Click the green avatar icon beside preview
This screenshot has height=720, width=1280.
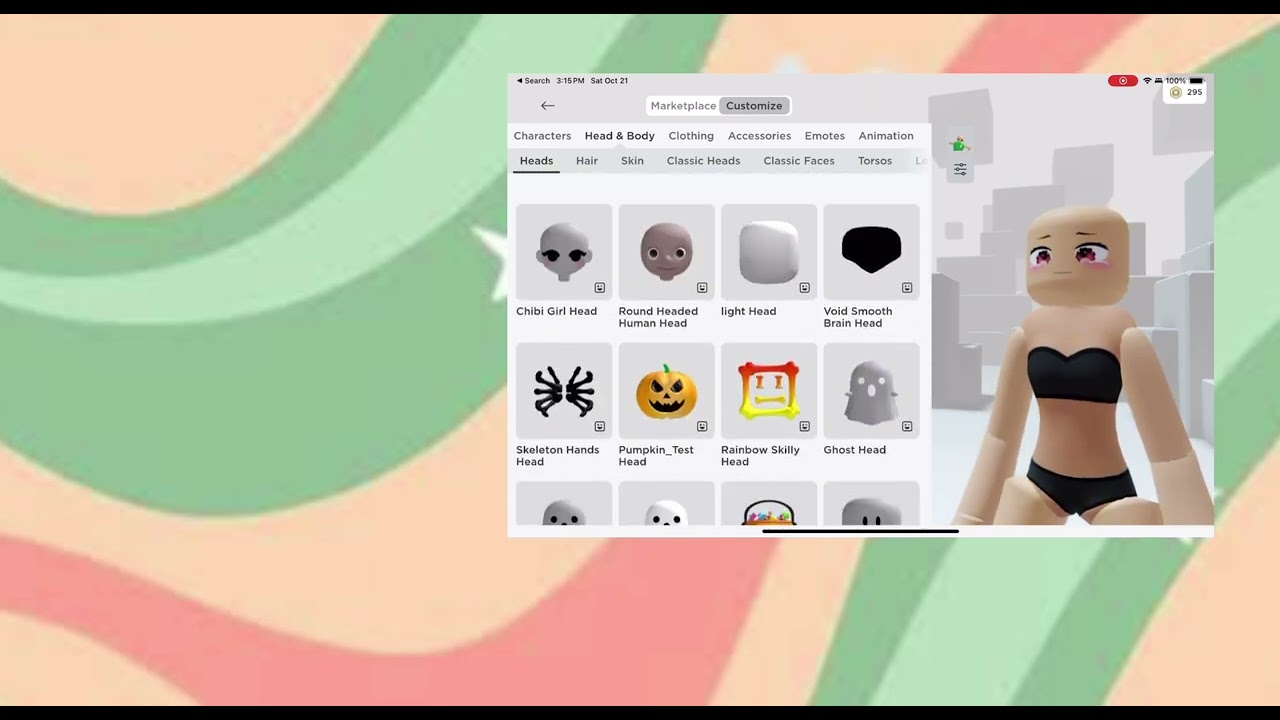click(x=960, y=144)
